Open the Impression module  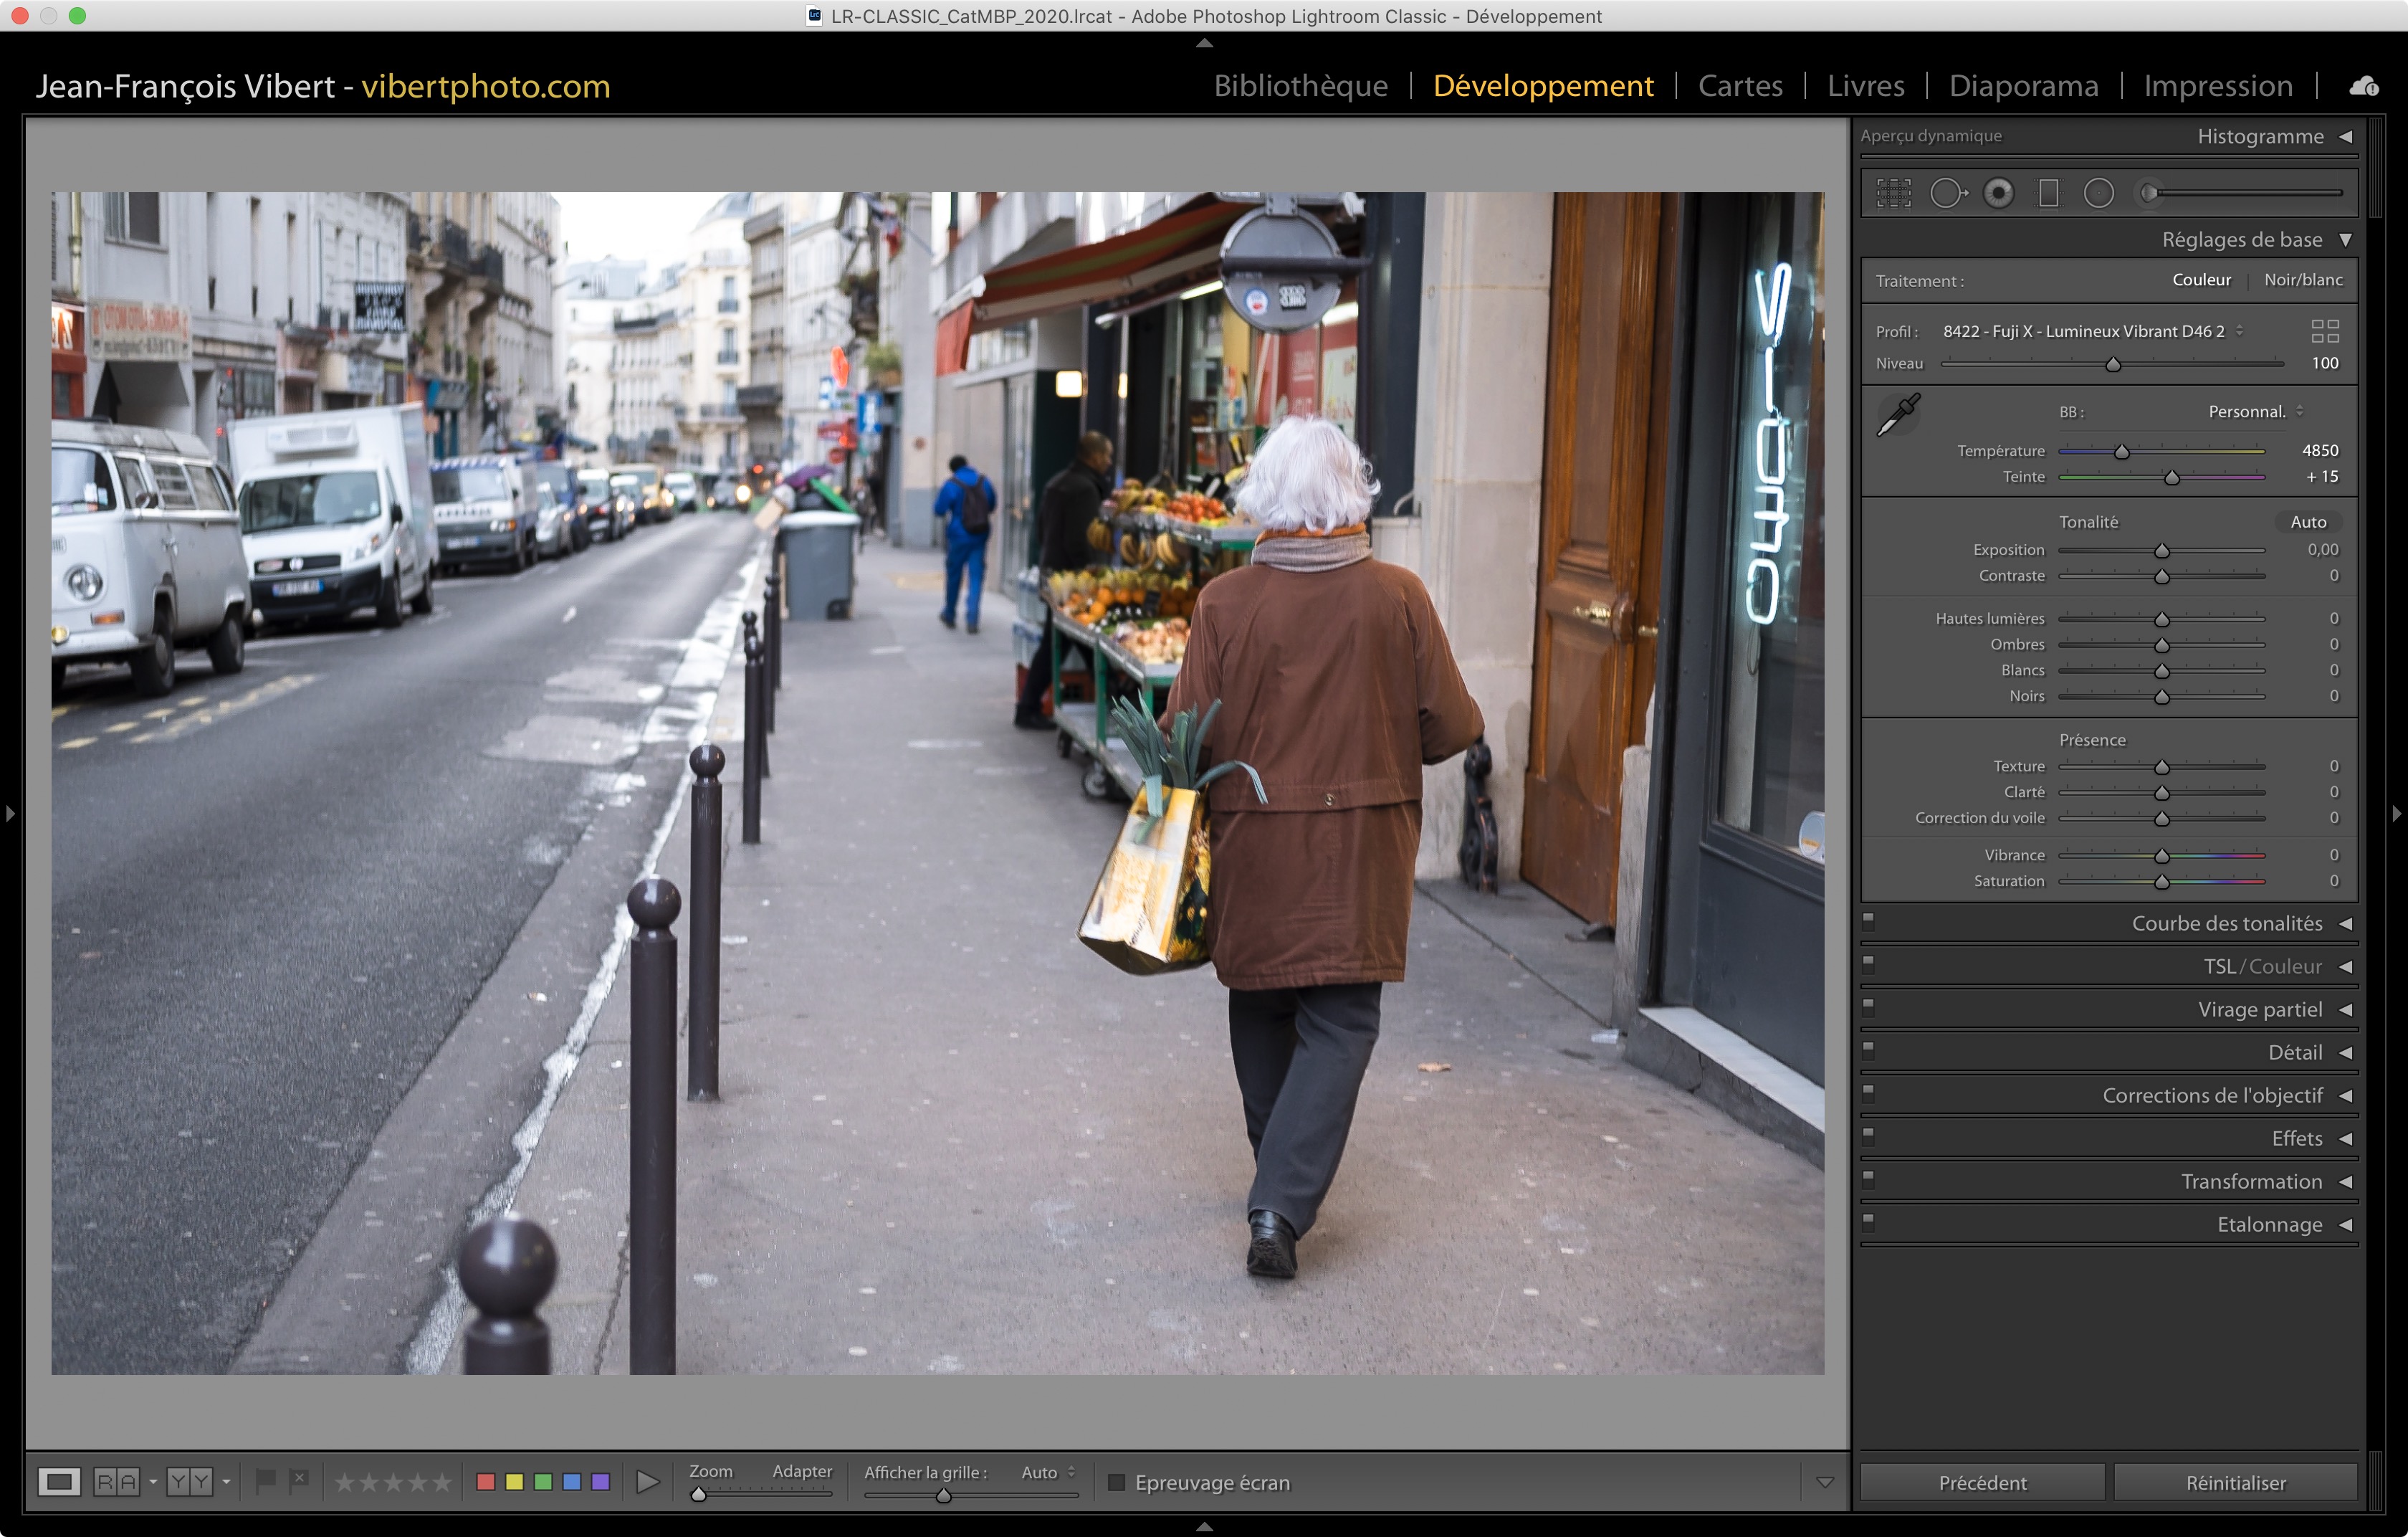coord(2217,86)
